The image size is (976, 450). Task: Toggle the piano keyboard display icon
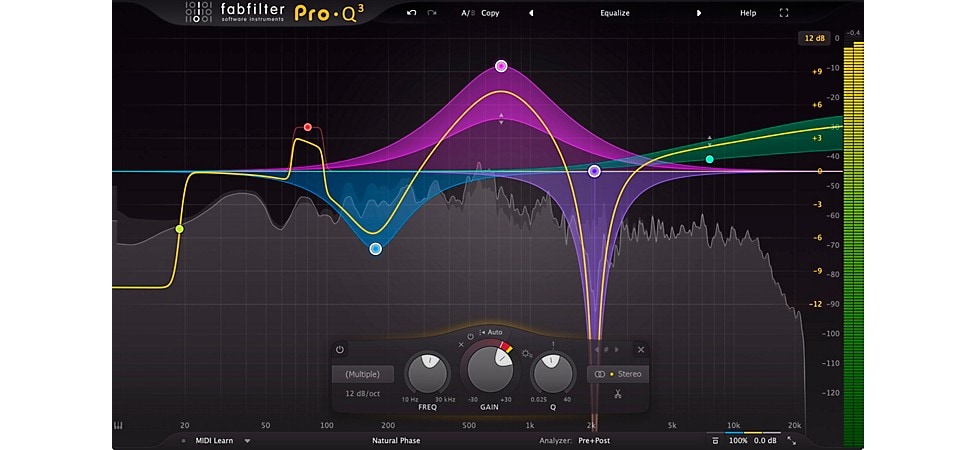point(118,425)
